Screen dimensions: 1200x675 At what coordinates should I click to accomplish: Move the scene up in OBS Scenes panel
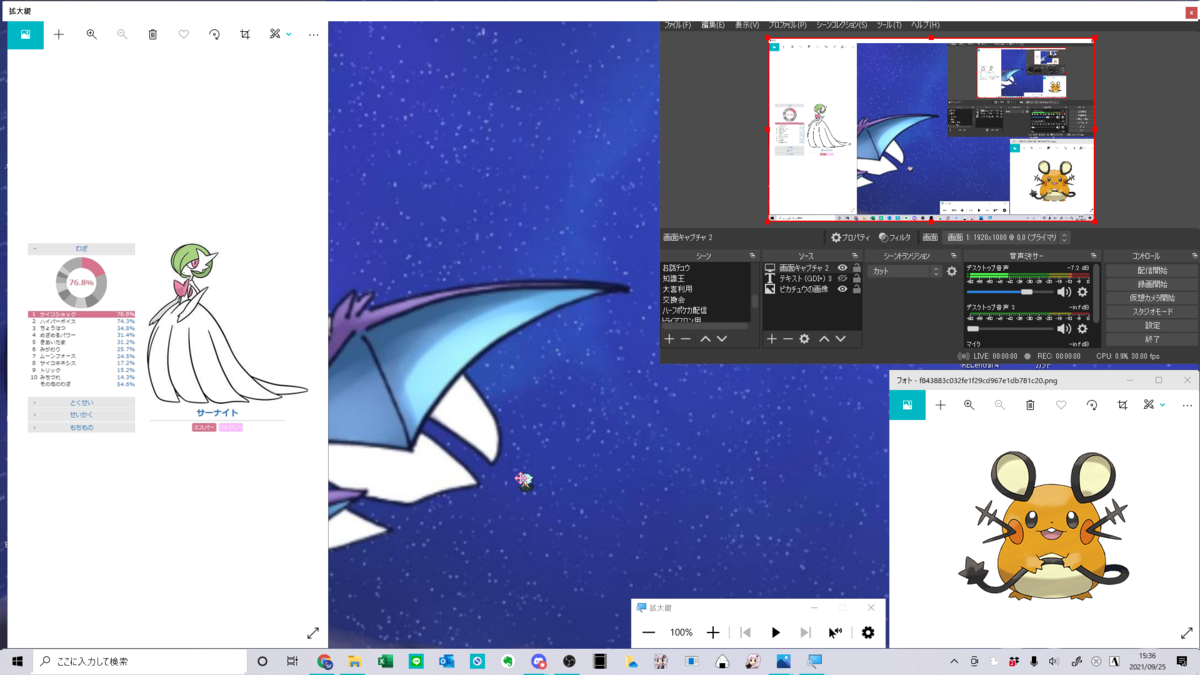(x=705, y=339)
